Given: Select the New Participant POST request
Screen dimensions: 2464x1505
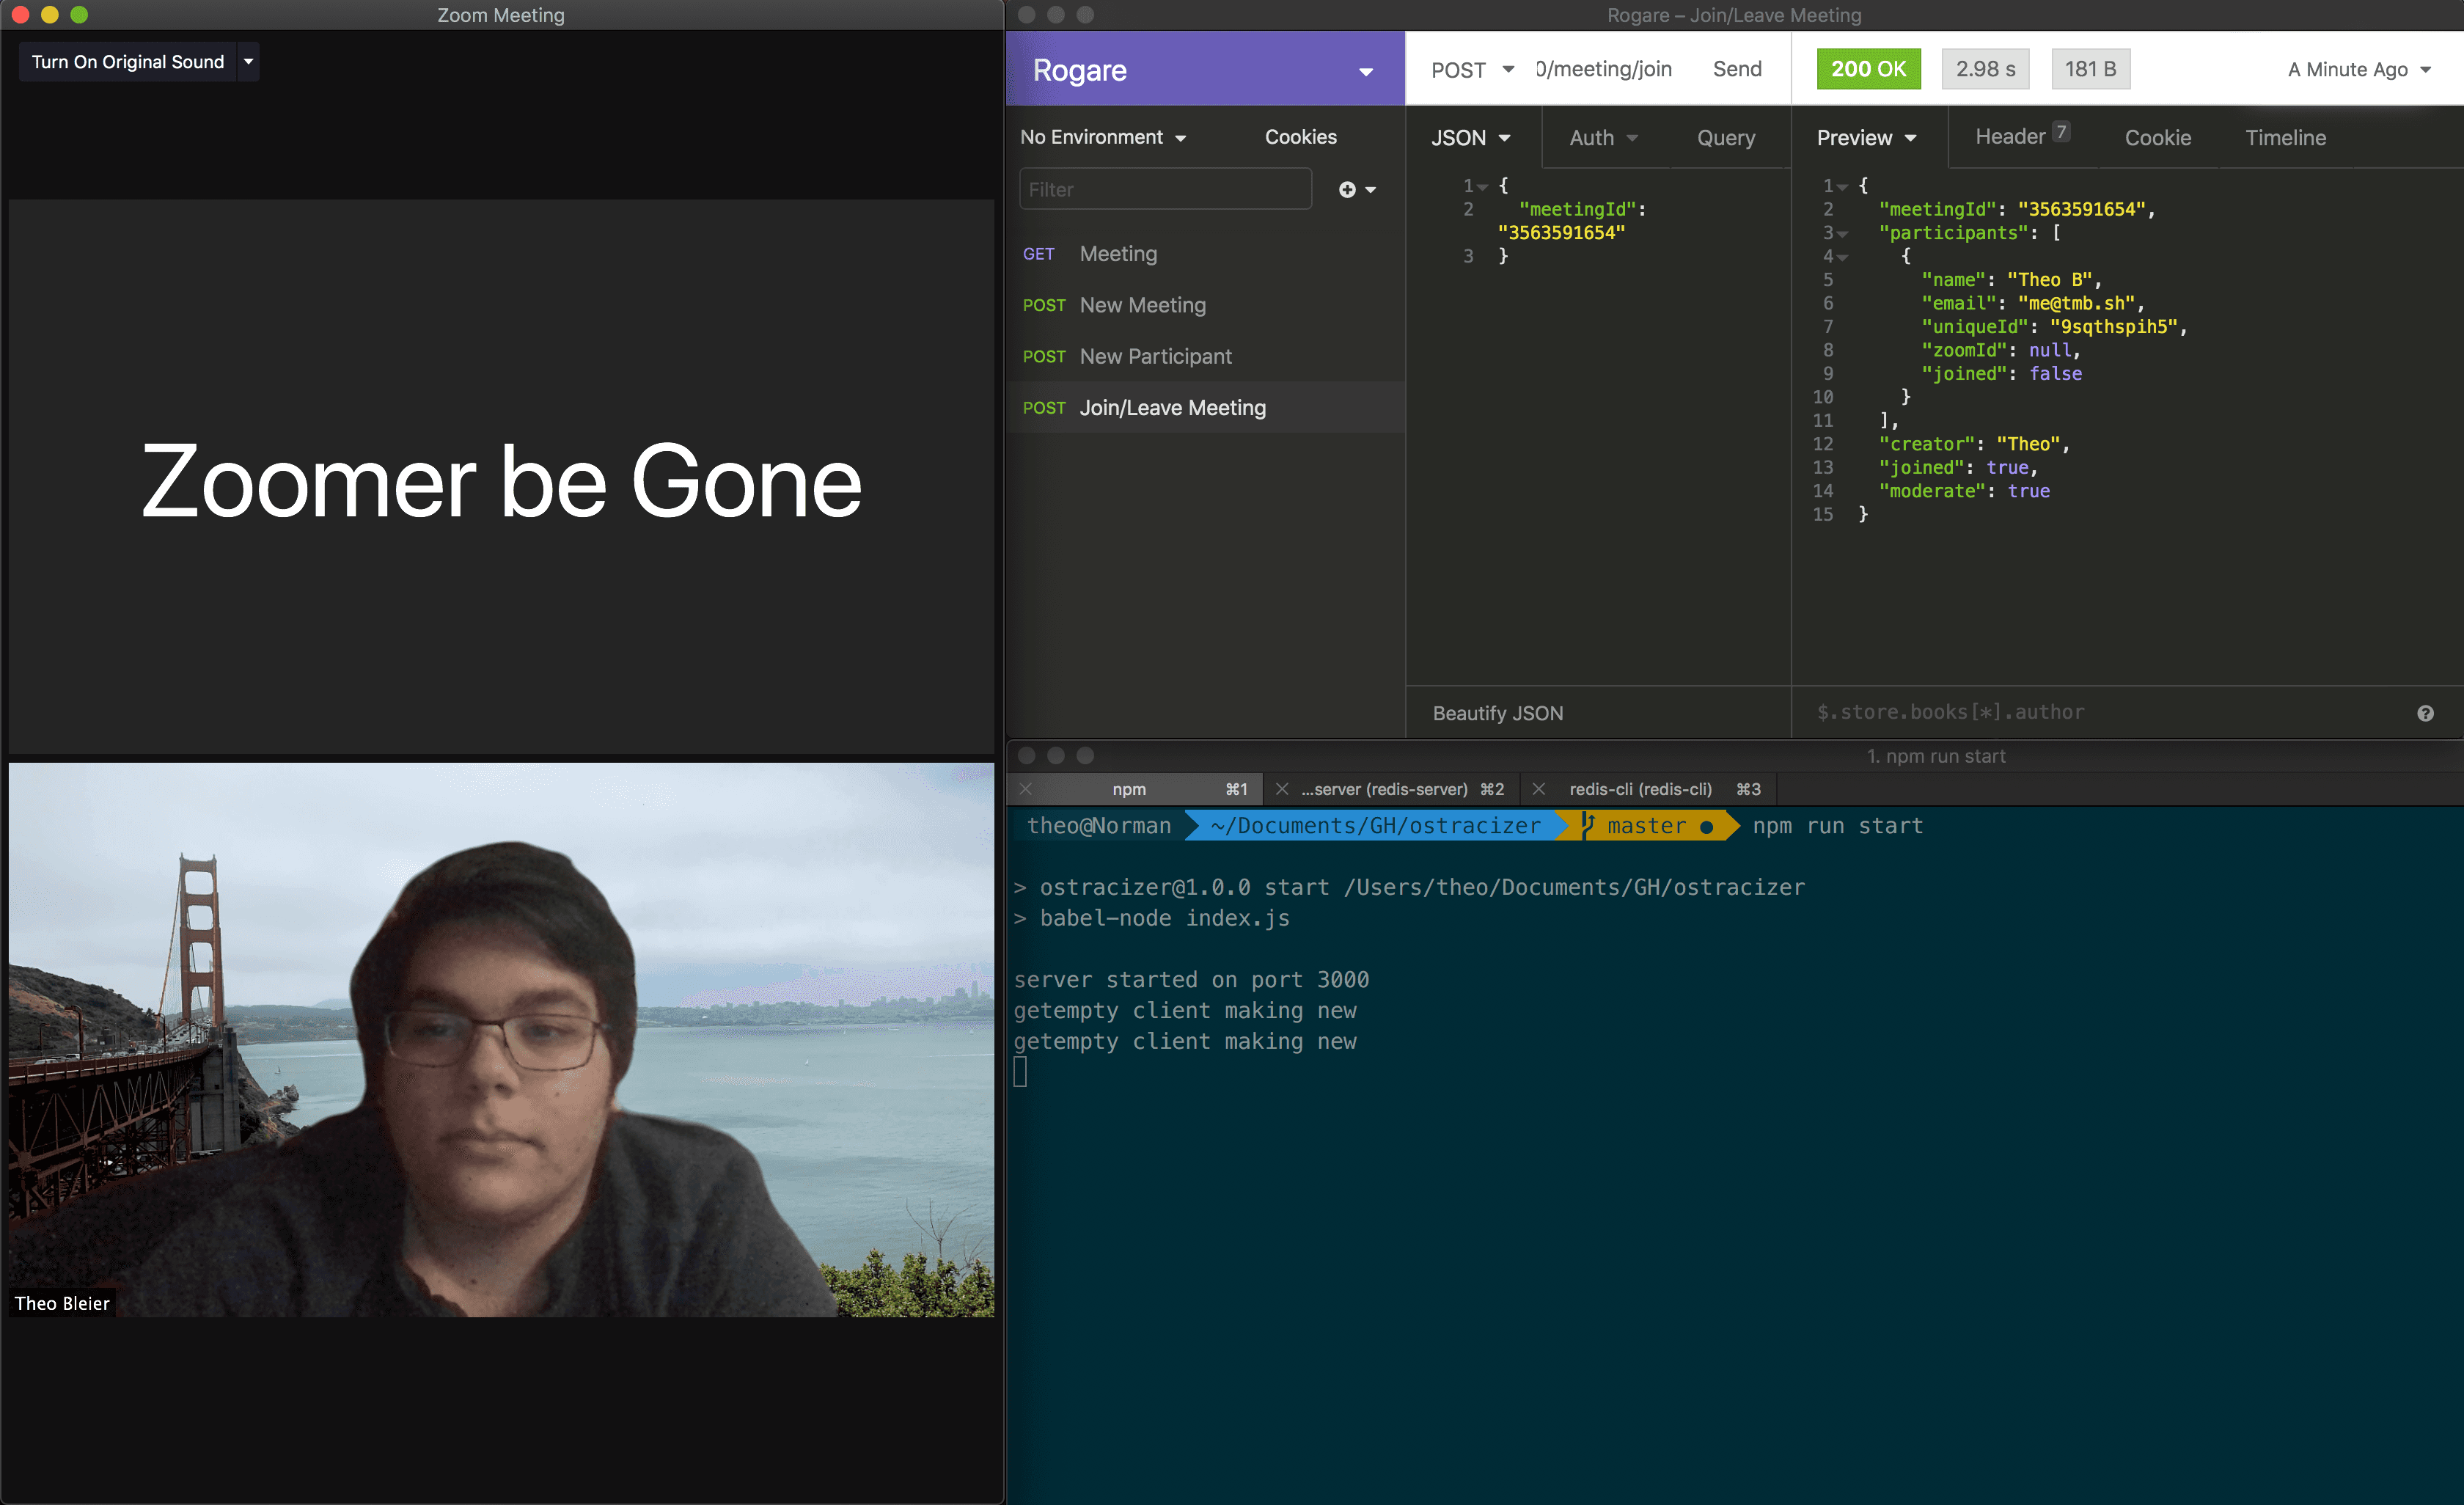Looking at the screenshot, I should point(1155,357).
